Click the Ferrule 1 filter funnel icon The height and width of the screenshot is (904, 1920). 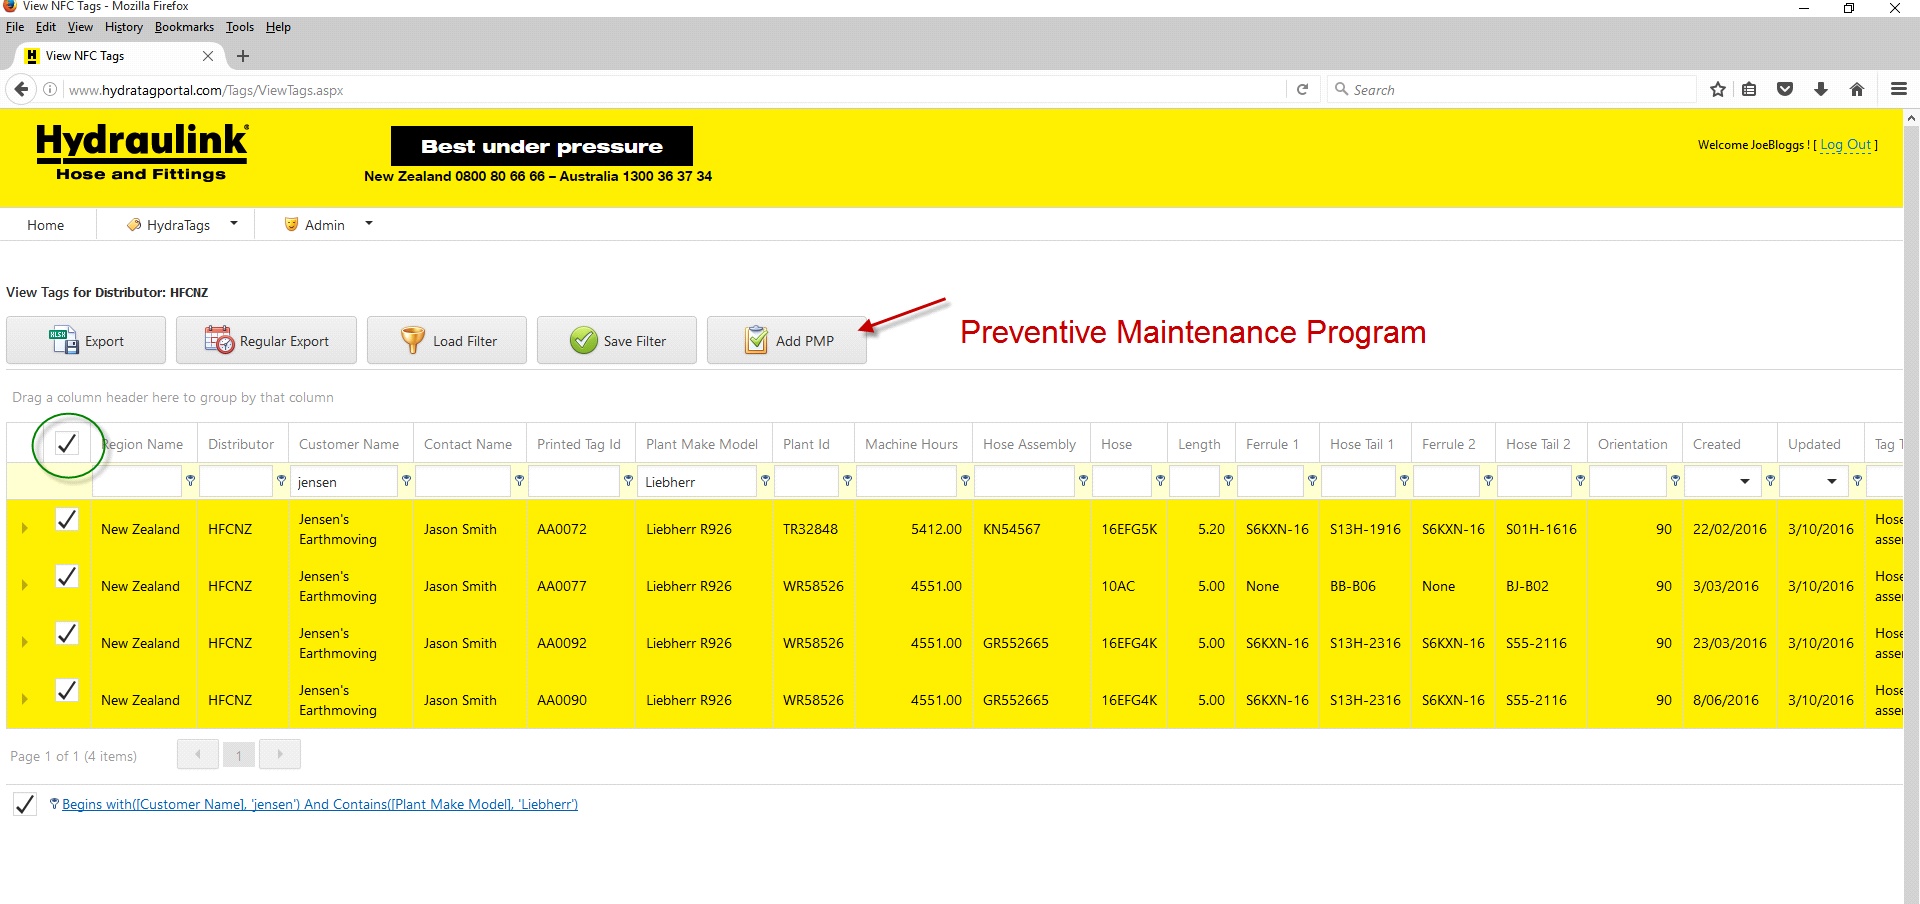click(x=1313, y=481)
